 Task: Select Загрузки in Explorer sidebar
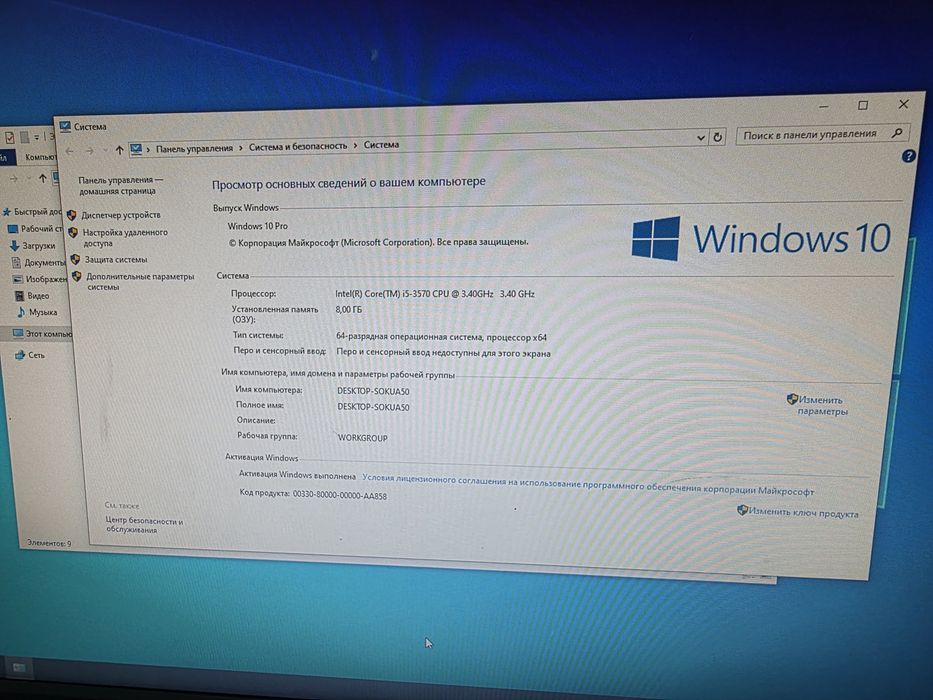click(32, 245)
